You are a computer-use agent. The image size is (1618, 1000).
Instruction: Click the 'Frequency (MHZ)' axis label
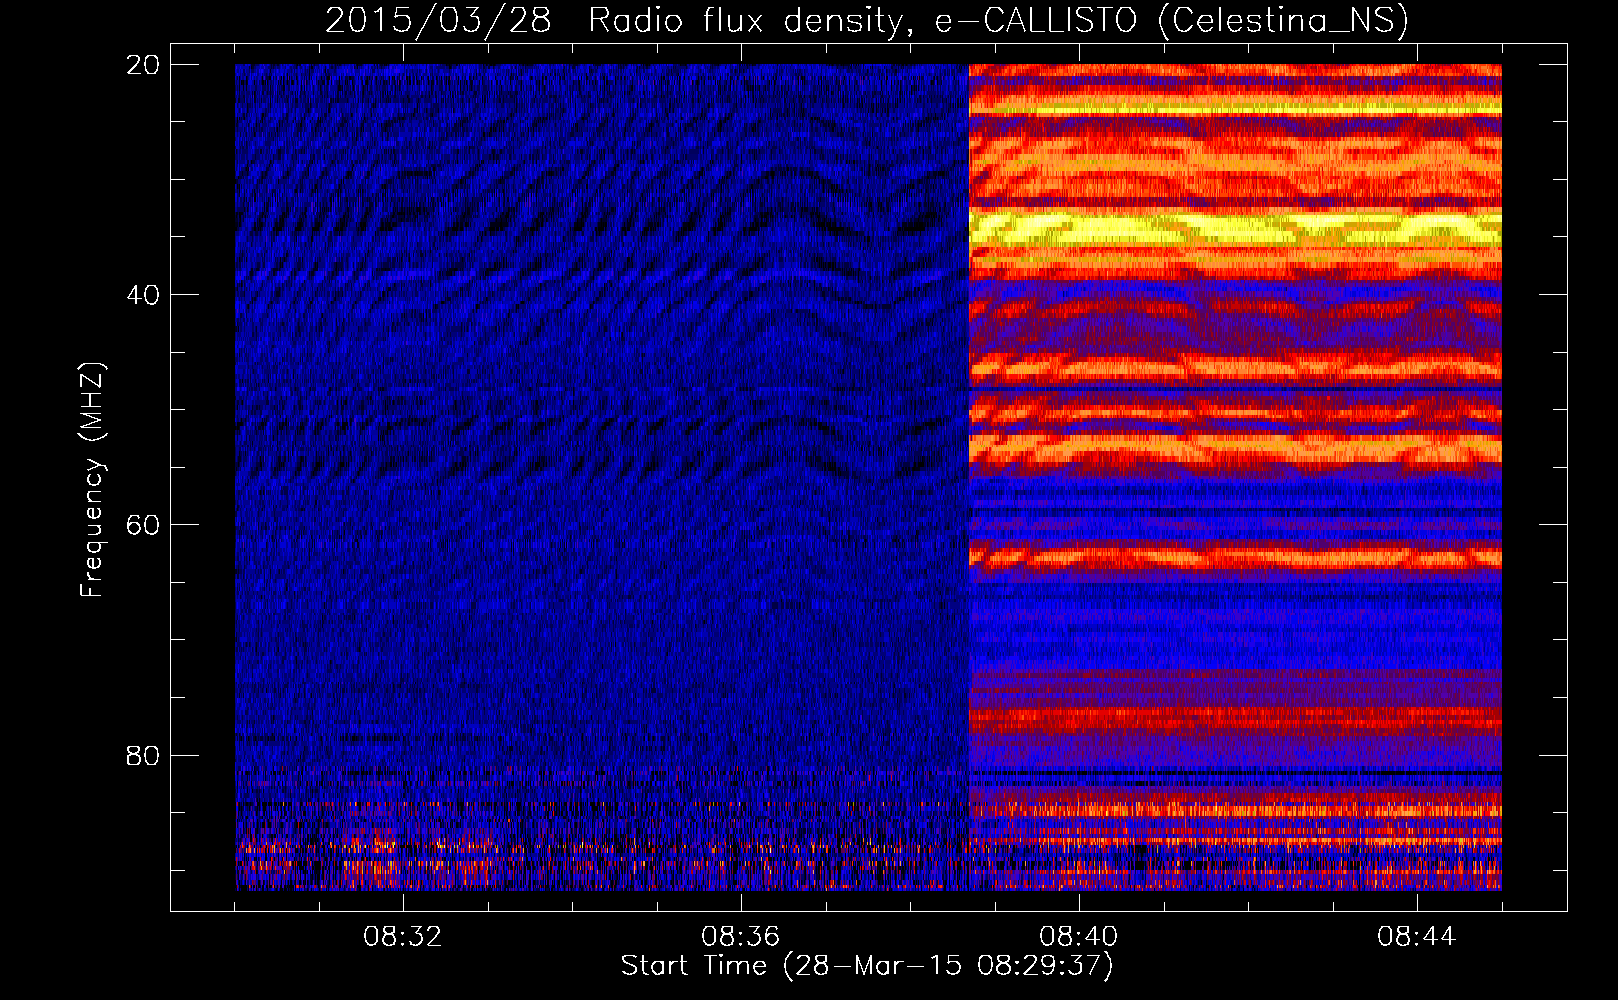91,480
